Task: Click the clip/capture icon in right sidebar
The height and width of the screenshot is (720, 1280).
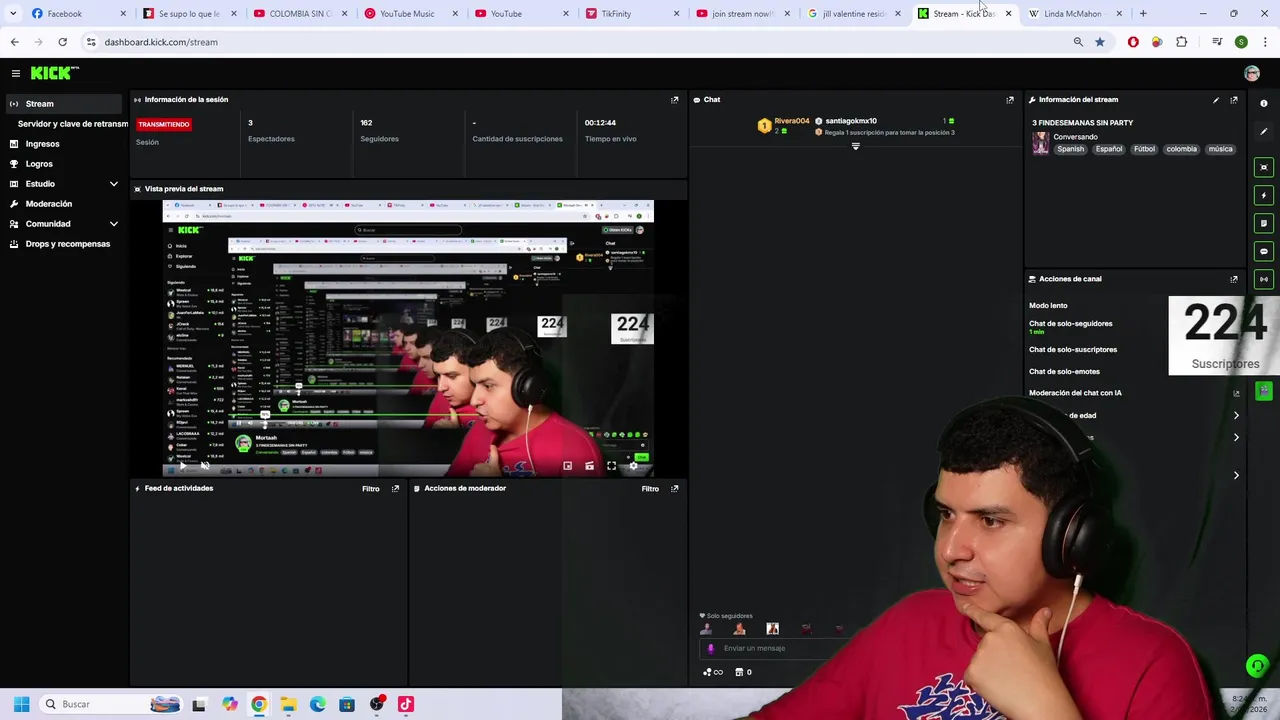Action: coord(1264,167)
